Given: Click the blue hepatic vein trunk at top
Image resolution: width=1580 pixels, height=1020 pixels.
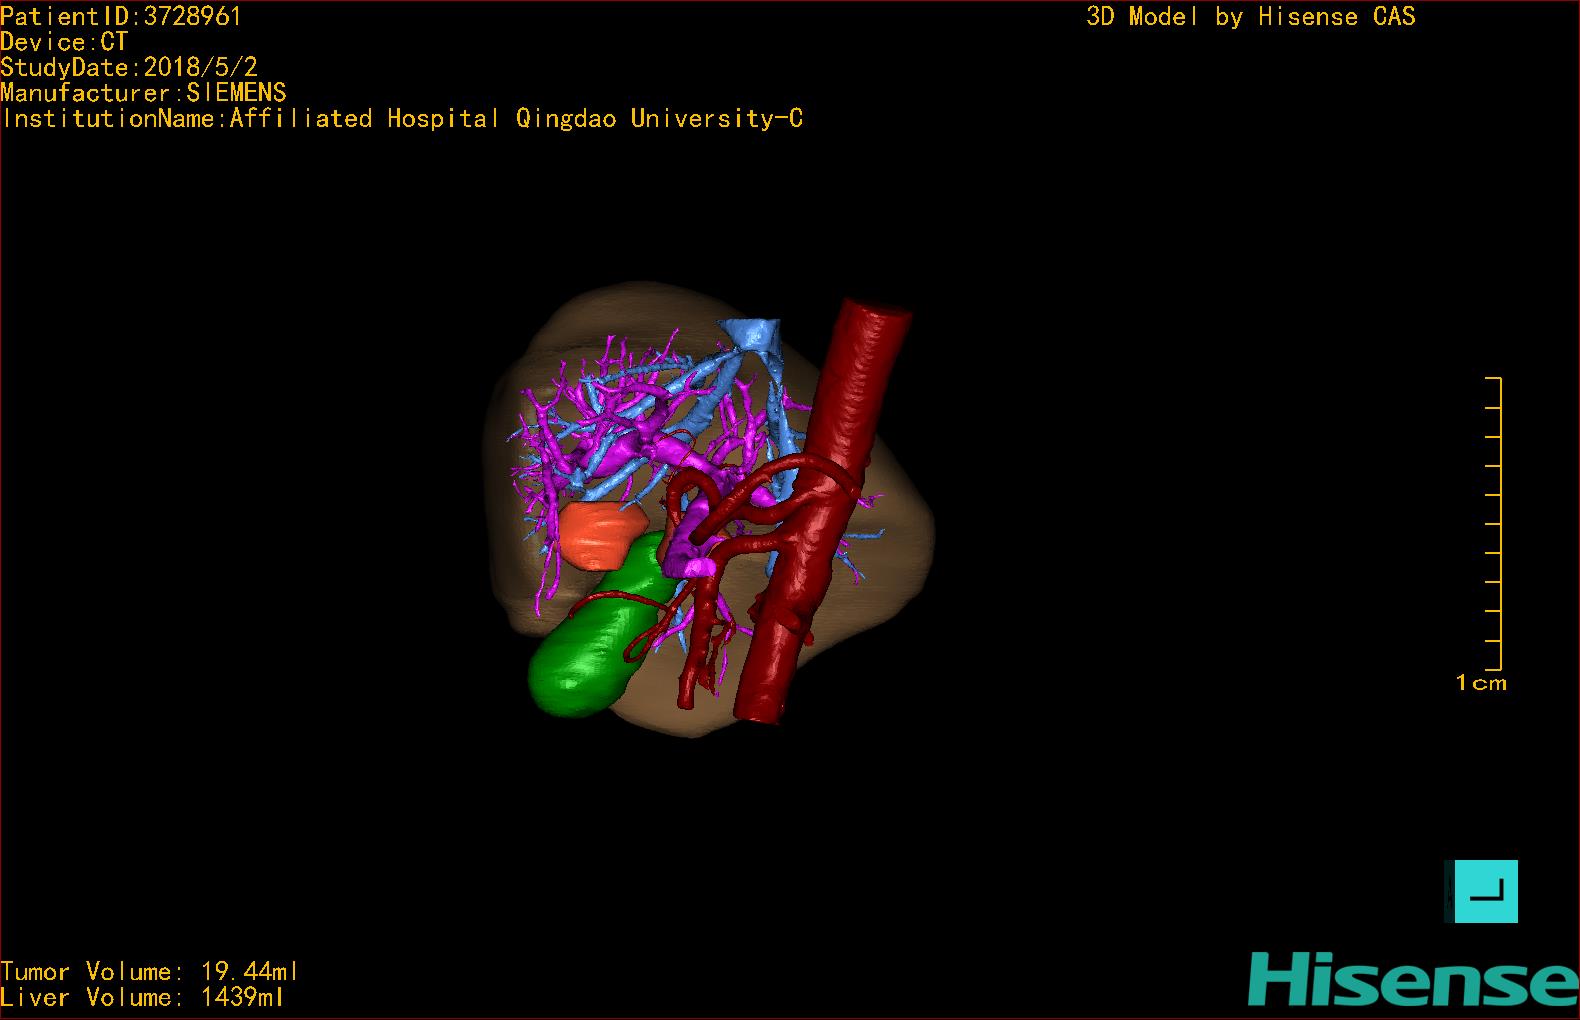Looking at the screenshot, I should click(752, 334).
